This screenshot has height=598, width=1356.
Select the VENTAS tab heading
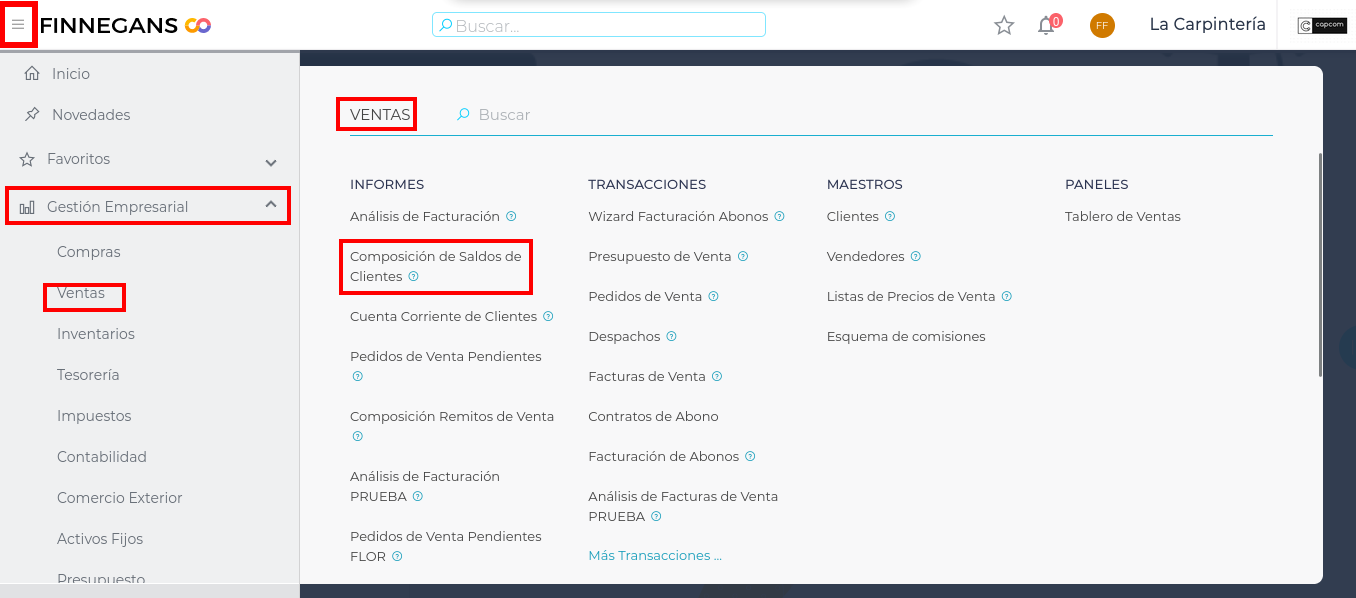click(380, 115)
